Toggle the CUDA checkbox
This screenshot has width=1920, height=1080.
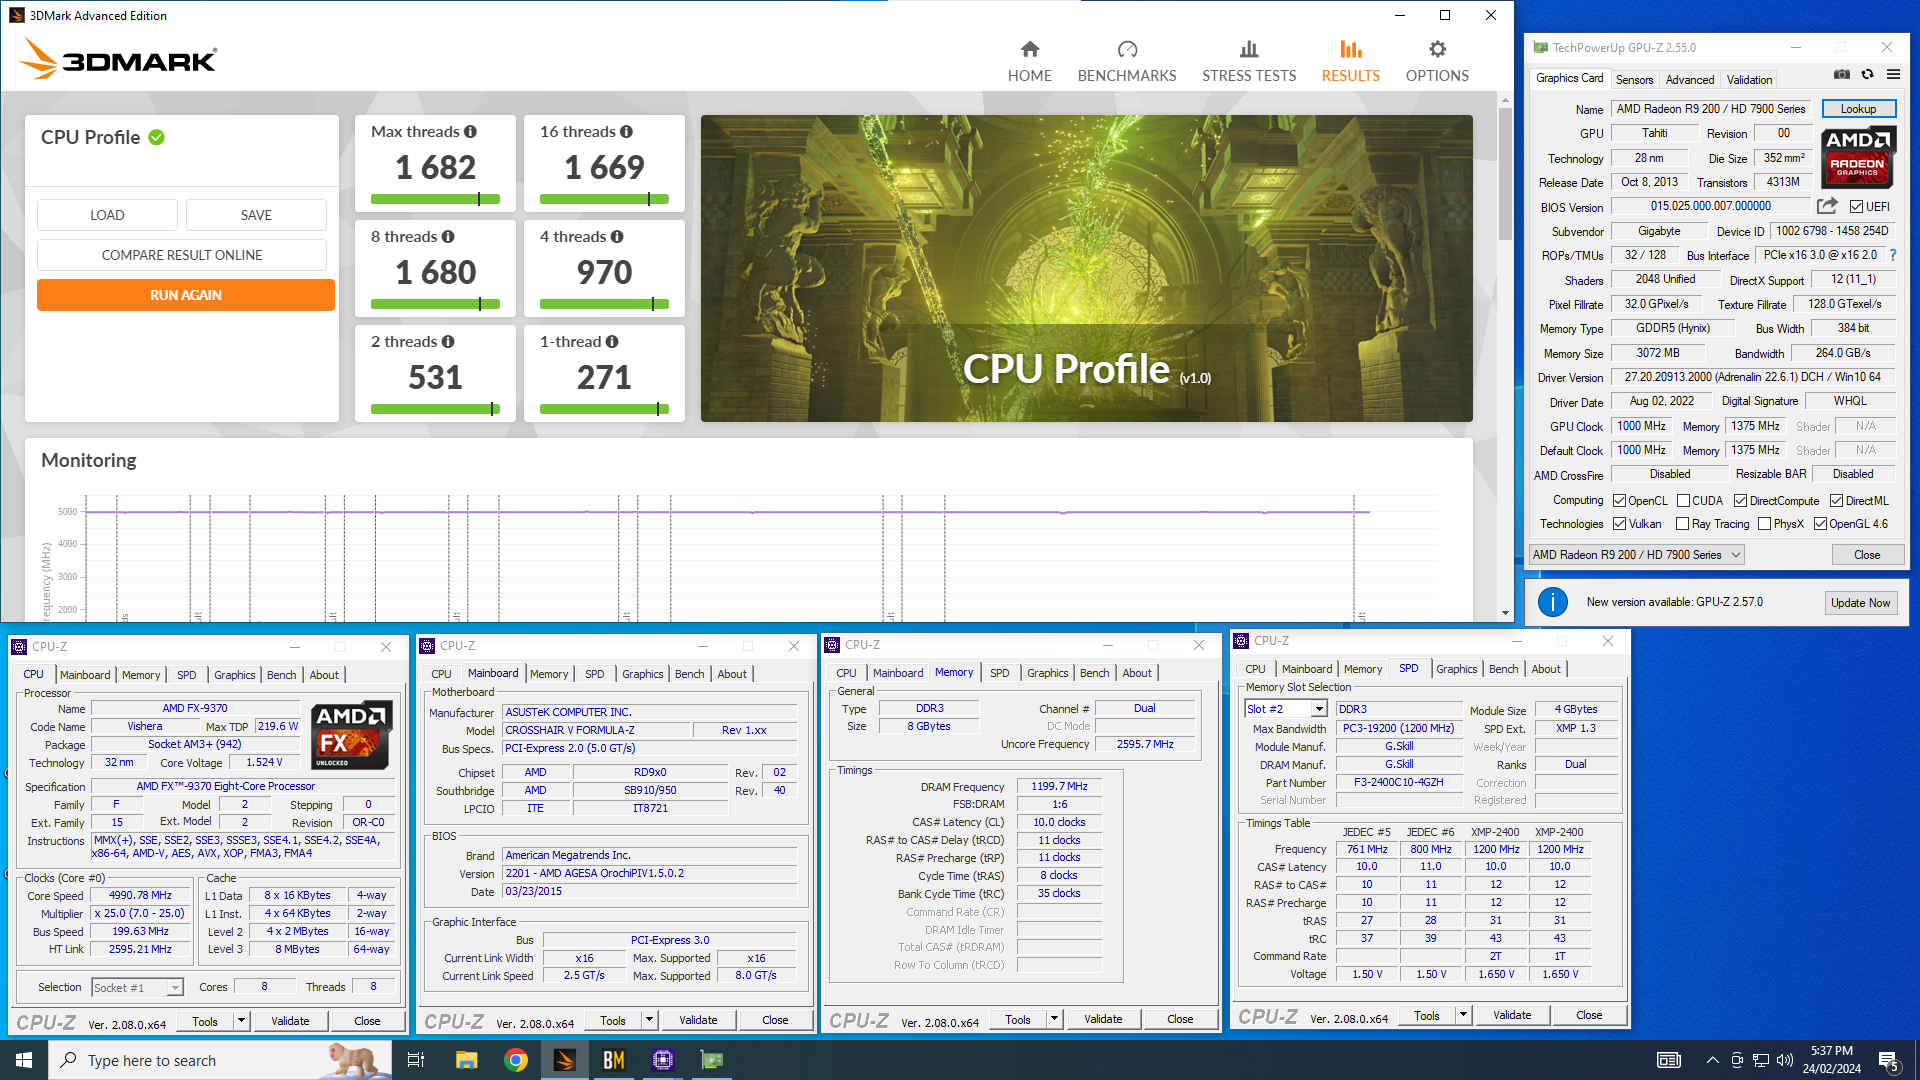1683,501
